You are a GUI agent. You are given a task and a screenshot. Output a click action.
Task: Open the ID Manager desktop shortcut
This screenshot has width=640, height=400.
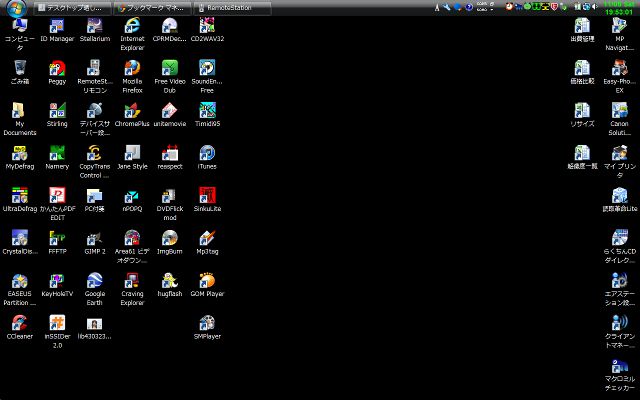pyautogui.click(x=57, y=31)
